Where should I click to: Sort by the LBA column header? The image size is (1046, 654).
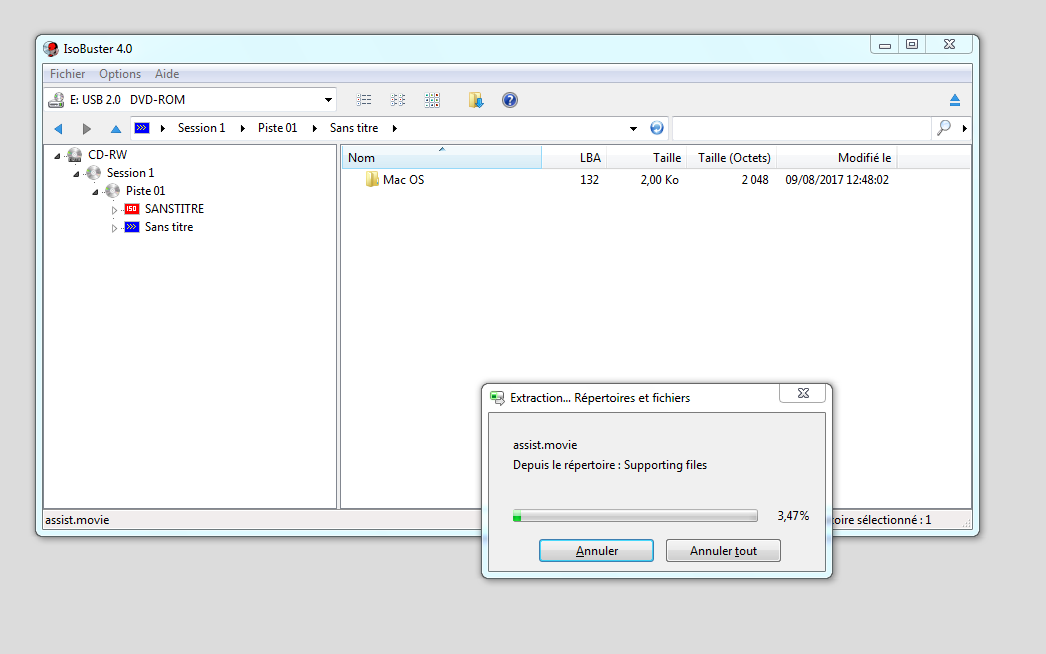[x=574, y=157]
